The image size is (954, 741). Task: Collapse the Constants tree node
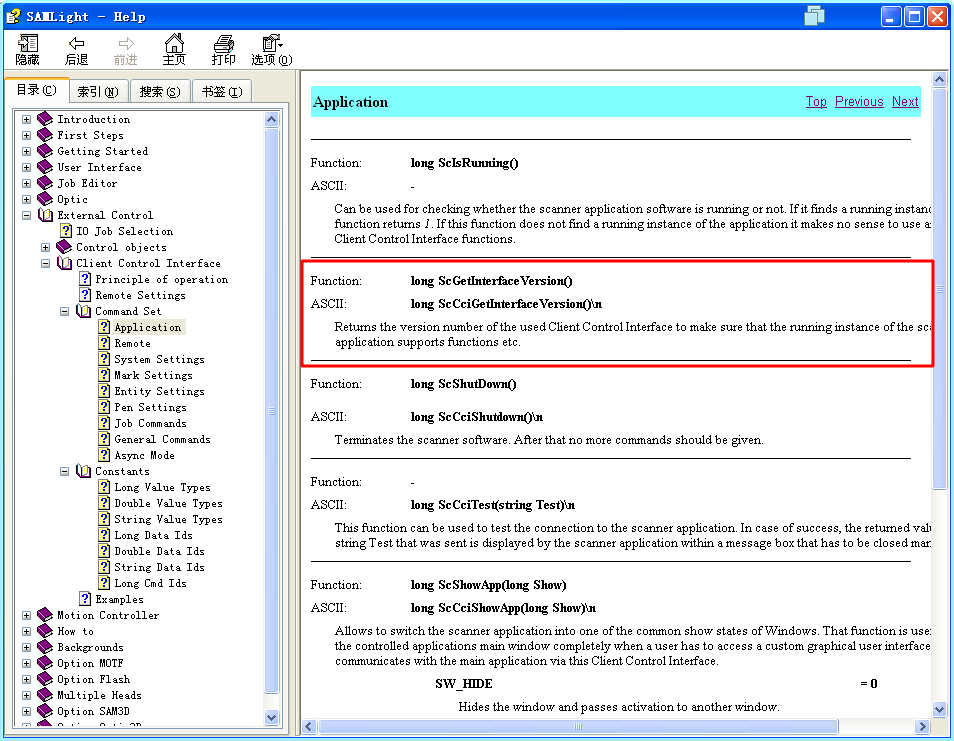pyautogui.click(x=64, y=471)
